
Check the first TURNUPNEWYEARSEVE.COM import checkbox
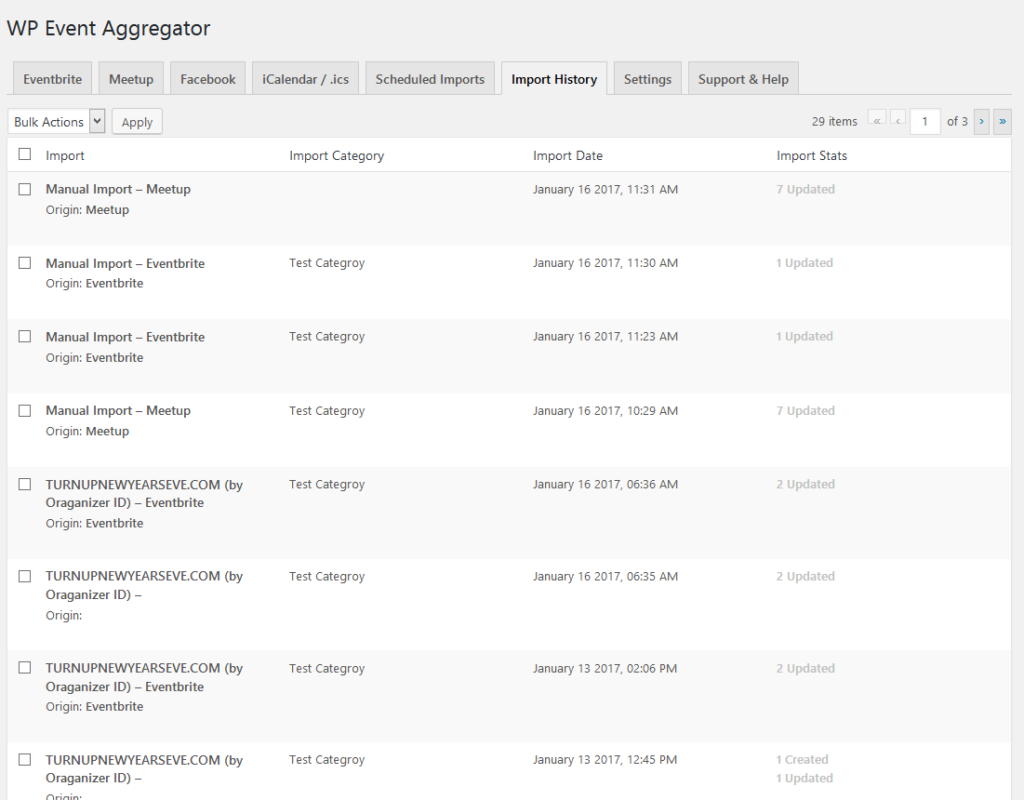pos(25,483)
